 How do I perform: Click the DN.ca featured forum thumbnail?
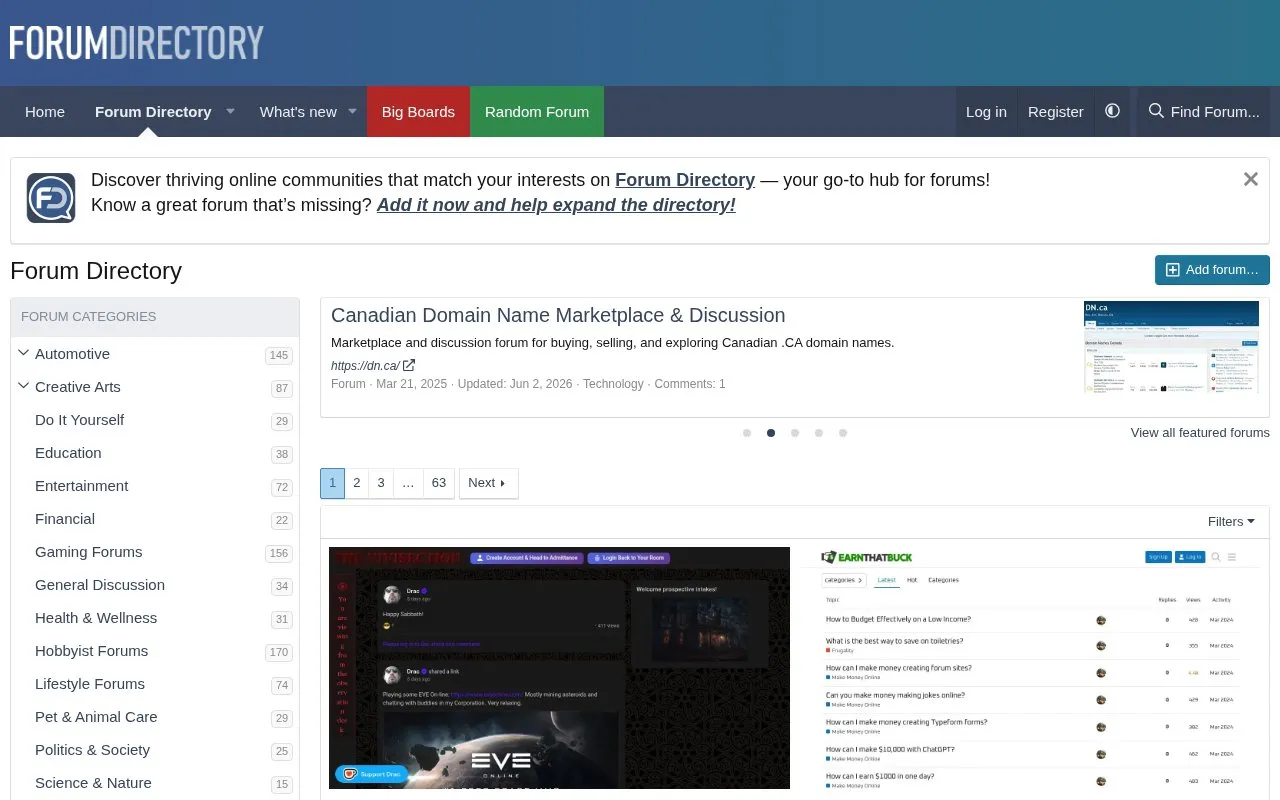1171,347
